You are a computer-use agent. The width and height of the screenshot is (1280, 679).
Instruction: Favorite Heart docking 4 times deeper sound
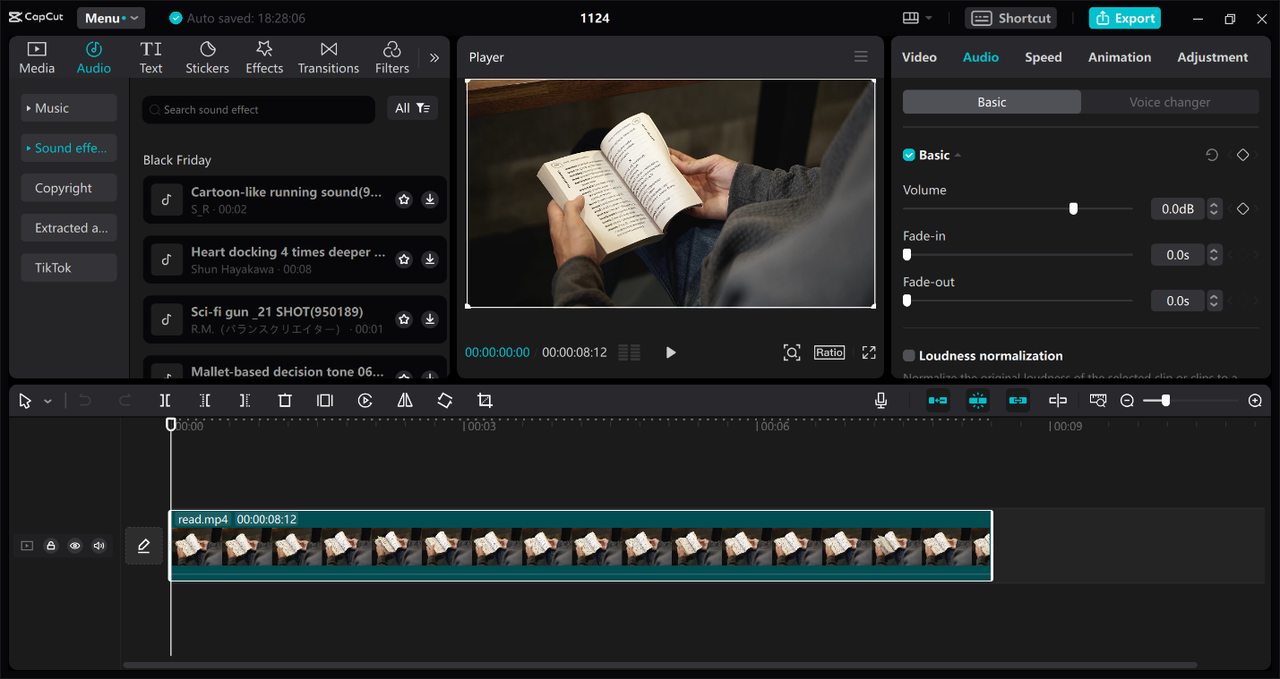[404, 260]
